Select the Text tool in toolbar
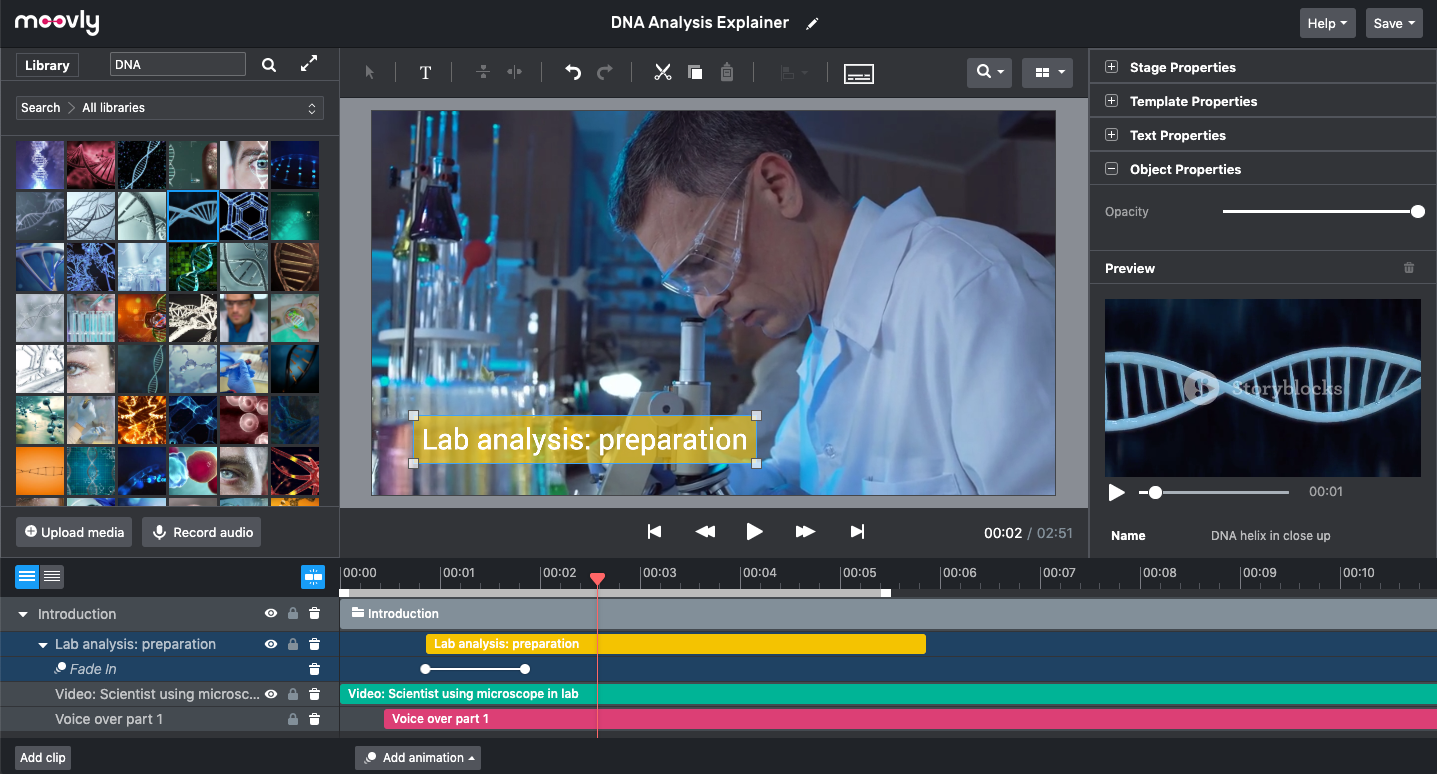1437x774 pixels. click(x=425, y=73)
